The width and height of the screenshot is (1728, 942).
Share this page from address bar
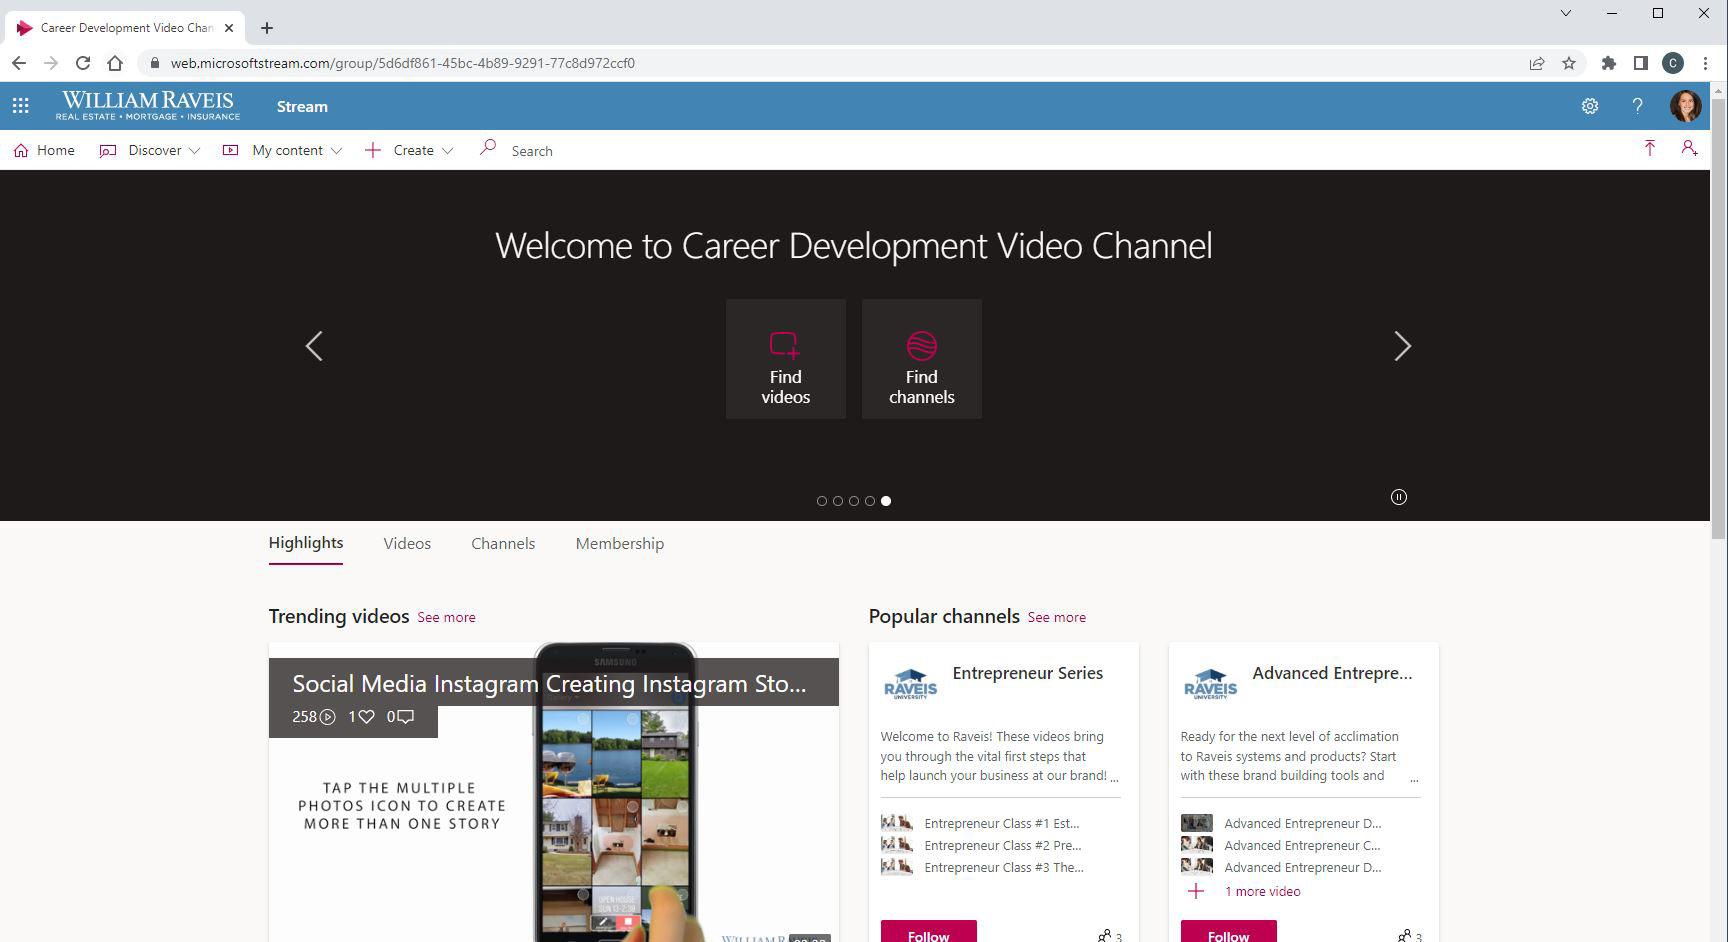pyautogui.click(x=1537, y=63)
